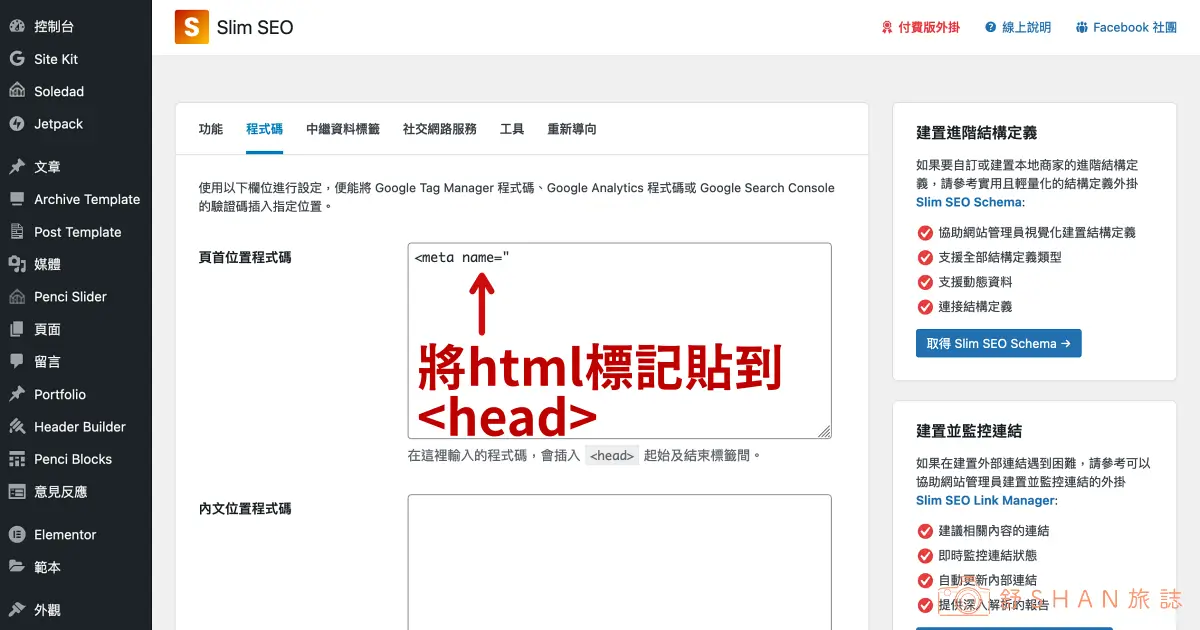The width and height of the screenshot is (1200, 630).
Task: Click the 控制台 dashboard icon in sidebar
Action: (x=17, y=27)
